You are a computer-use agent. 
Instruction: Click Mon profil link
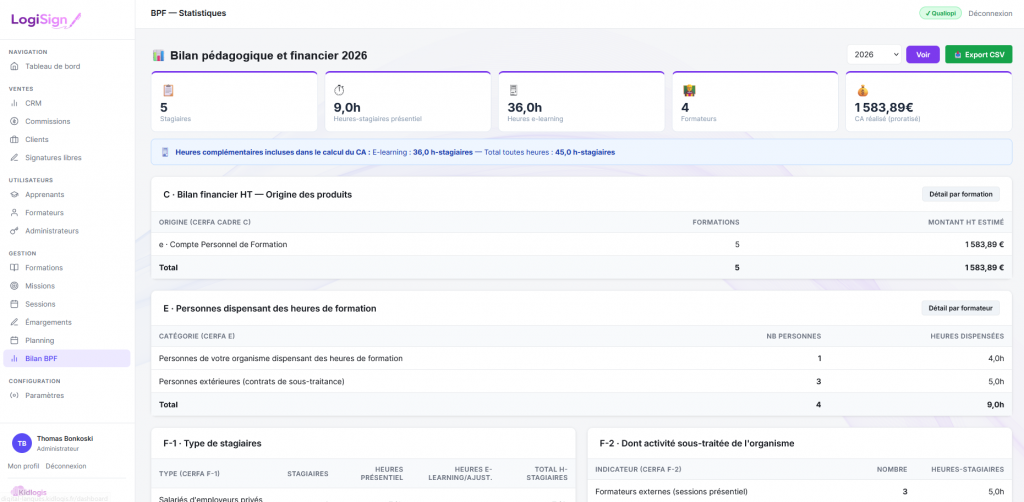click(24, 466)
